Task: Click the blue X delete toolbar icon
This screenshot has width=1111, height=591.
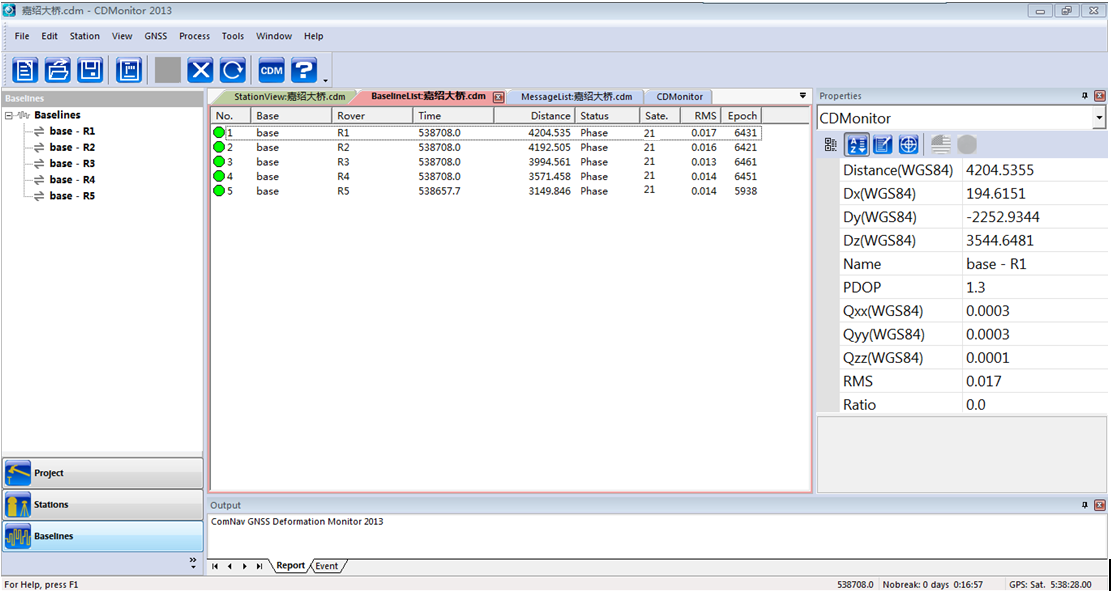Action: pyautogui.click(x=201, y=70)
